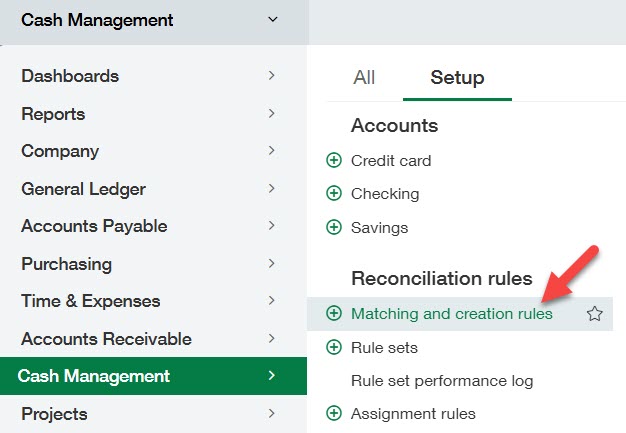626x433 pixels.
Task: Select Time & Expenses in sidebar
Action: (x=90, y=301)
